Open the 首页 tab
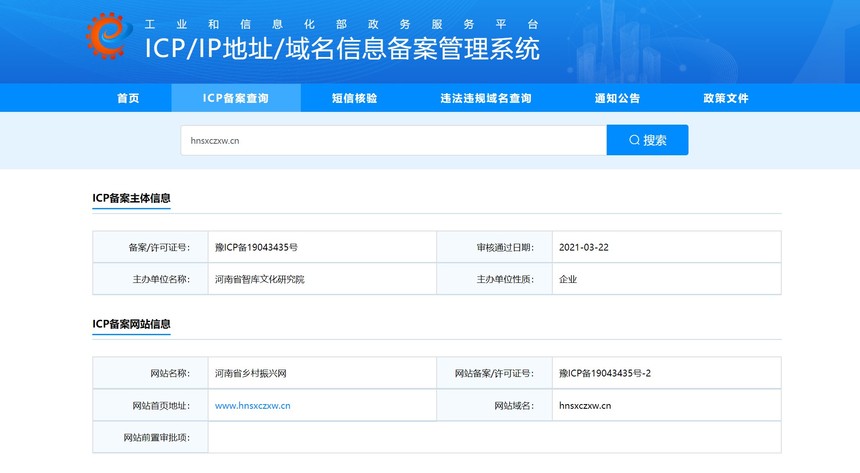The image size is (860, 473). 128,98
